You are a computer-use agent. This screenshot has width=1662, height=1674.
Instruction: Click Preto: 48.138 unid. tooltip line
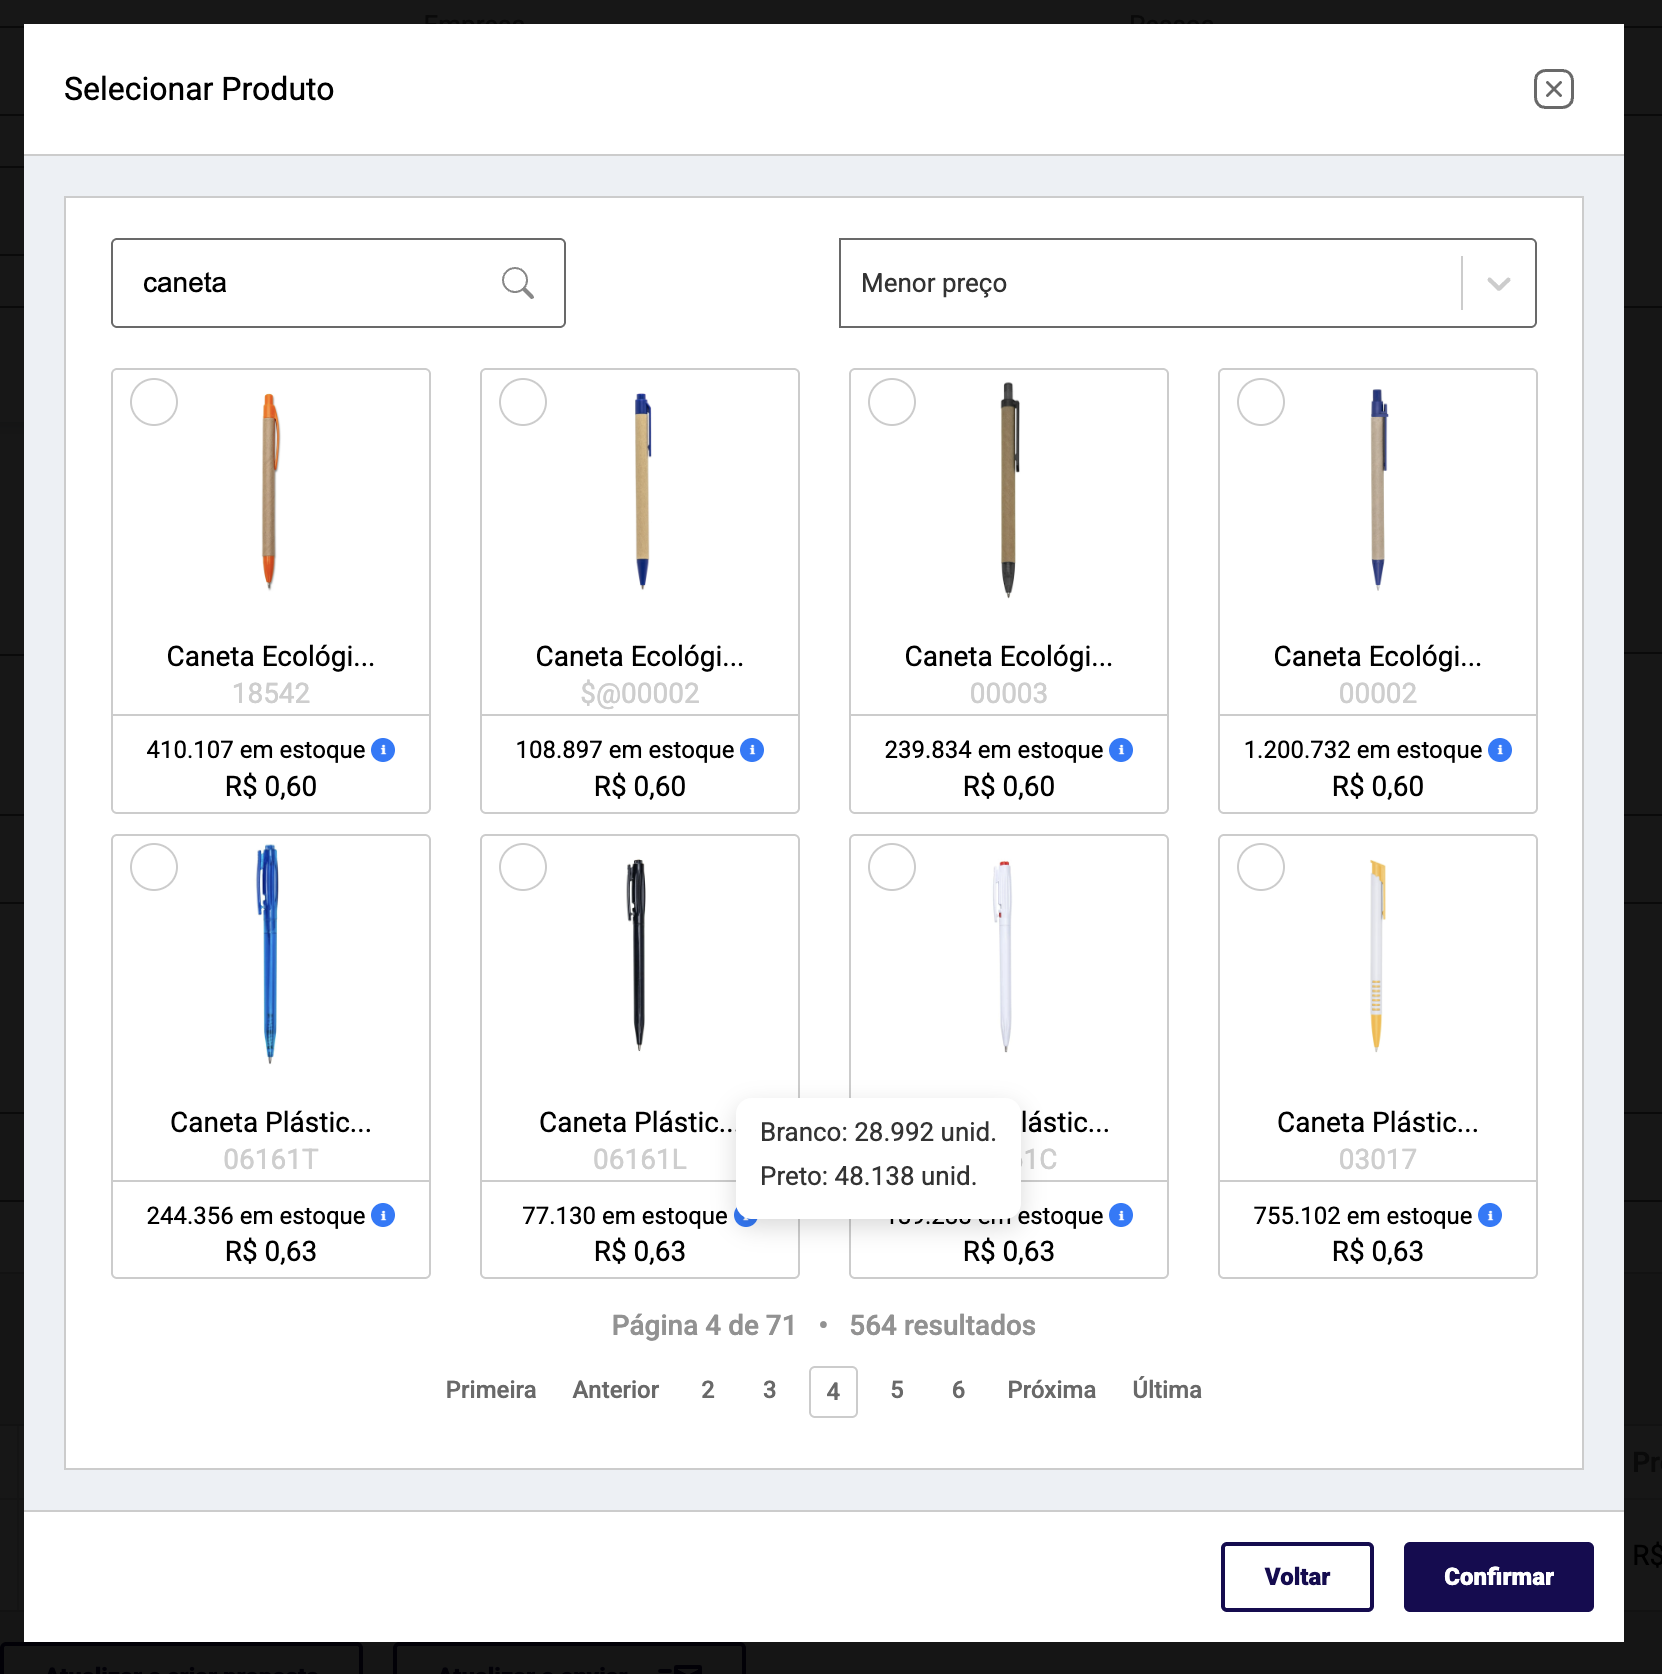point(868,1176)
